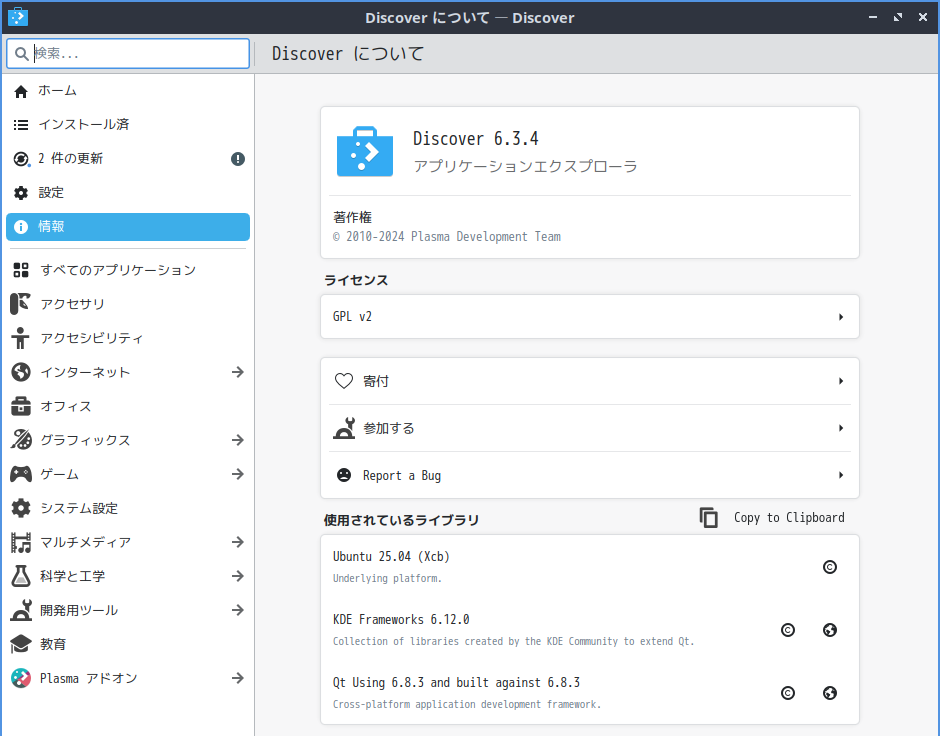Click the Qt Using 6.8.3 library text
This screenshot has width=940, height=736.
456,683
